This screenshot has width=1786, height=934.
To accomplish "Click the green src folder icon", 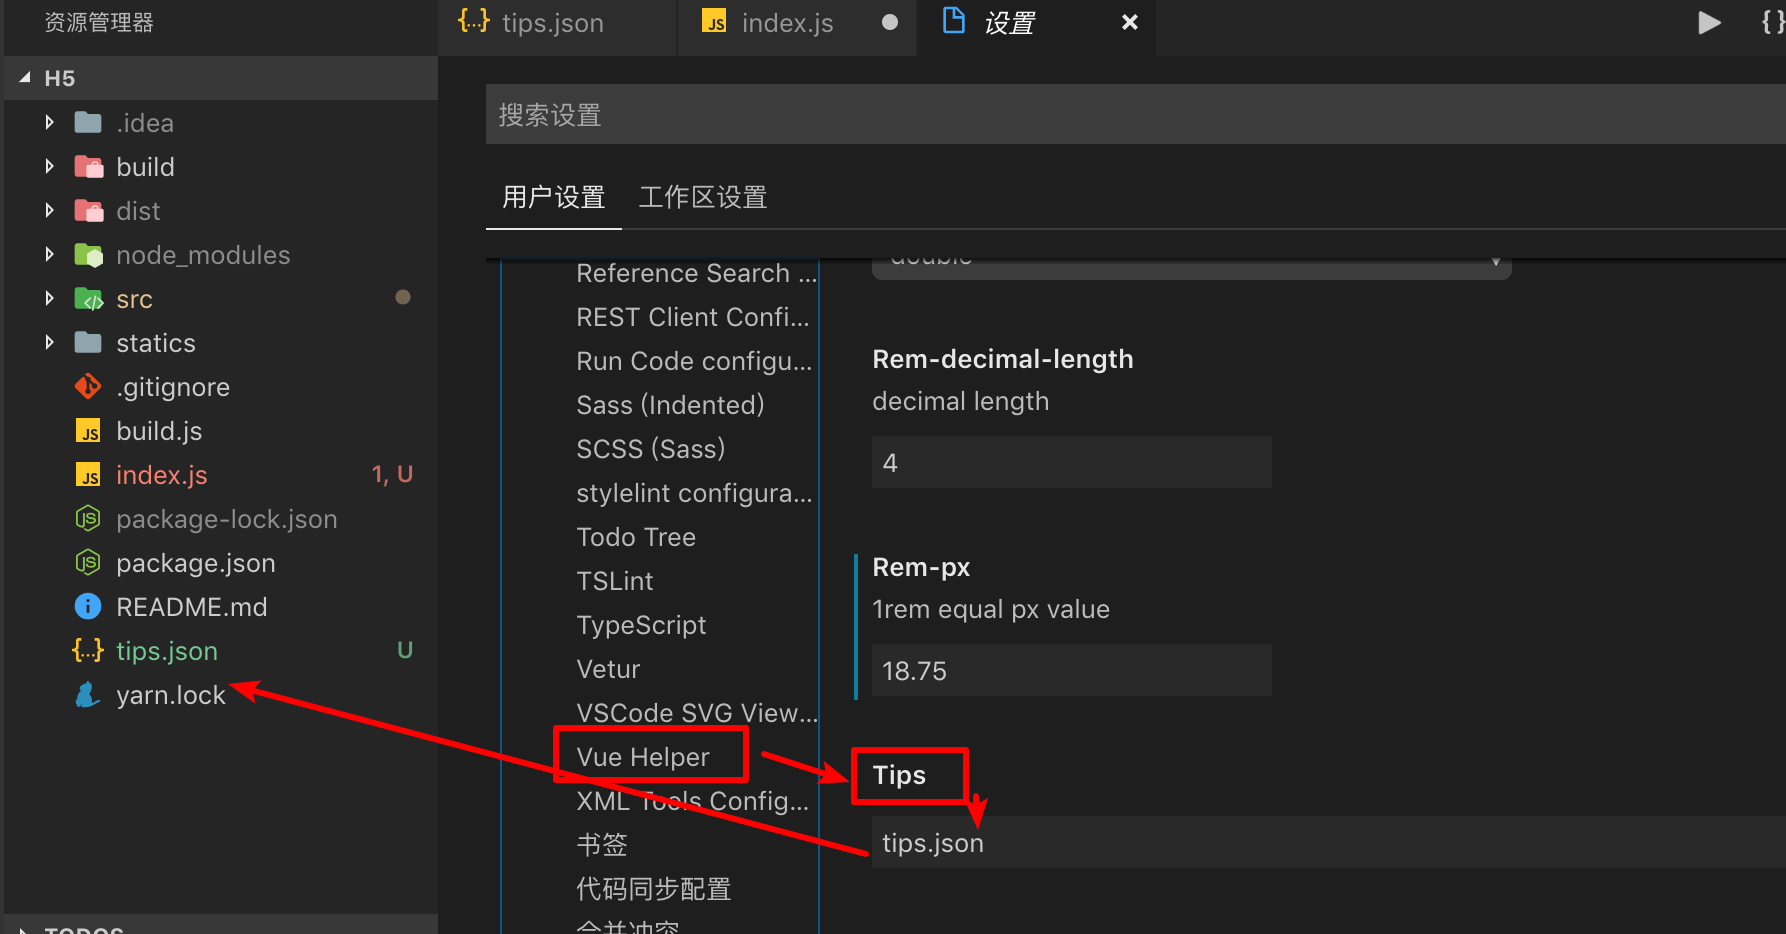I will pos(88,298).
